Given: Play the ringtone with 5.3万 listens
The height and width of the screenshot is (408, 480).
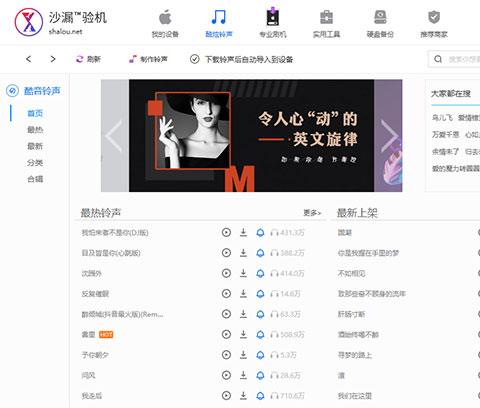Looking at the screenshot, I should (x=226, y=355).
